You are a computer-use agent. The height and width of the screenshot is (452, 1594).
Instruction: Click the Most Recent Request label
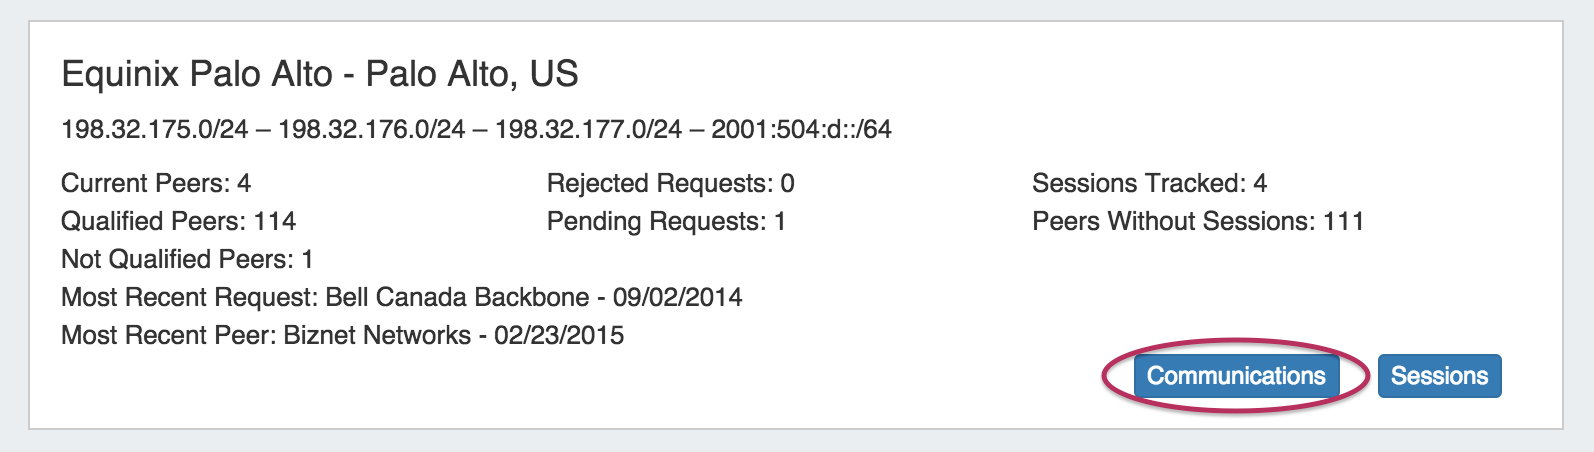coord(189,297)
